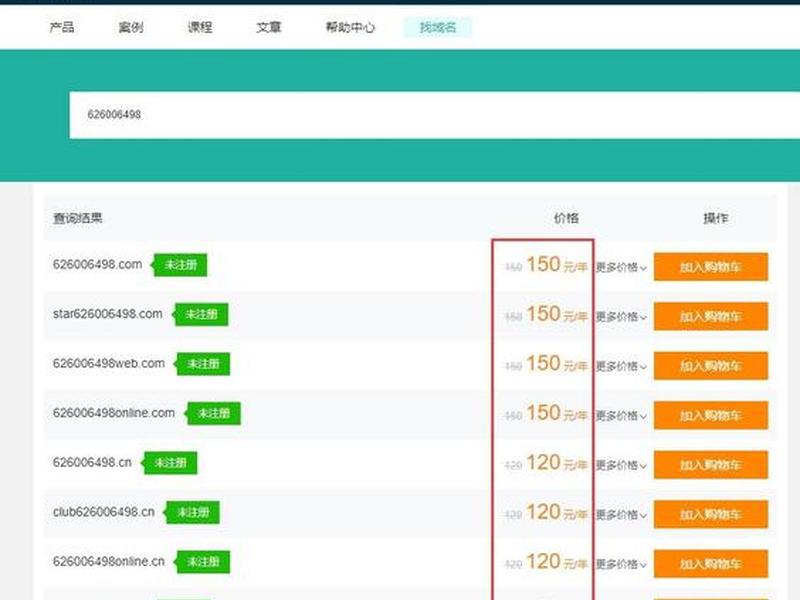This screenshot has width=800, height=600.
Task: Click the domain name 626006498online.cn
Action: tap(109, 561)
